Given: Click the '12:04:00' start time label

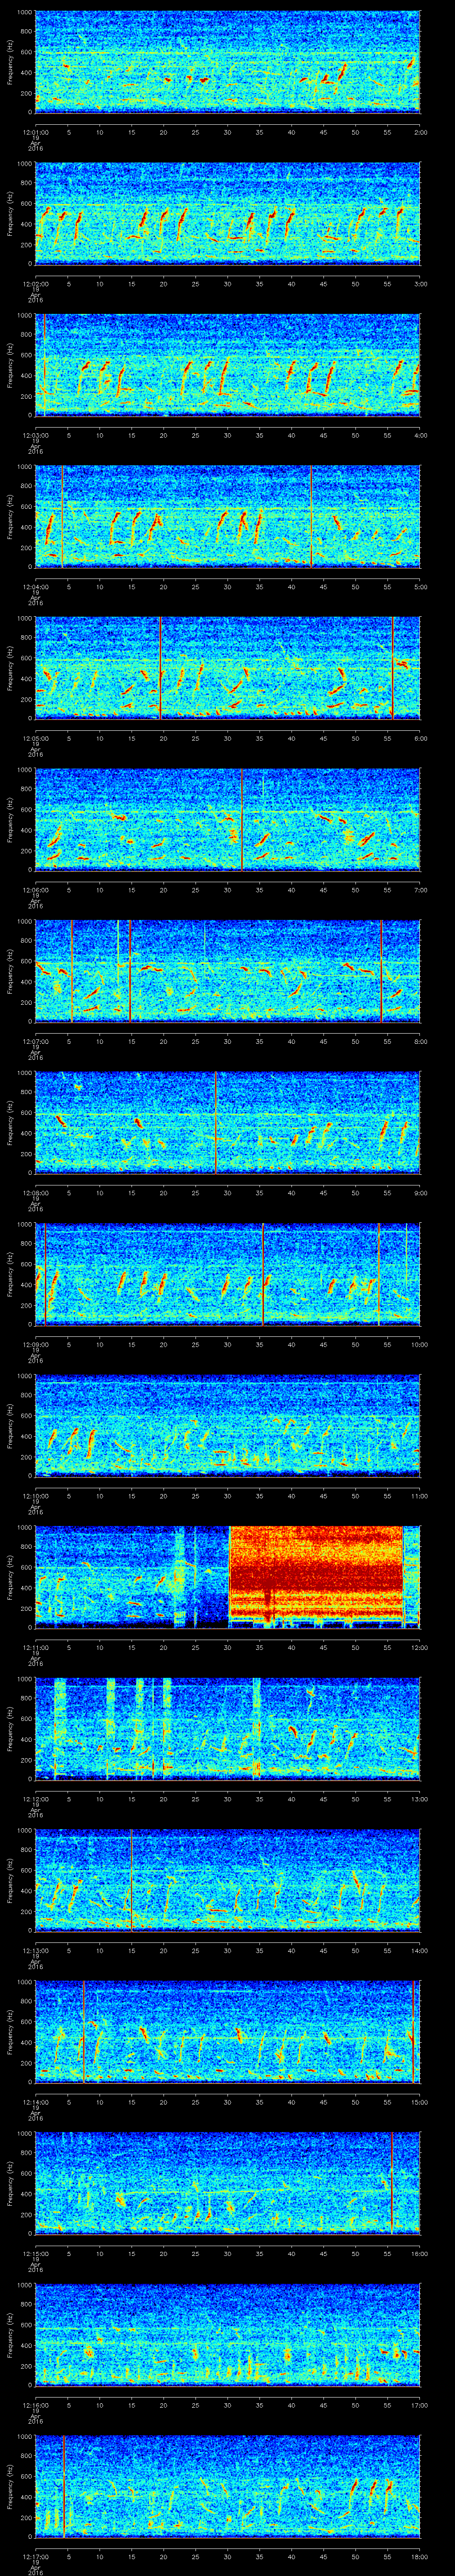Looking at the screenshot, I should click(36, 587).
